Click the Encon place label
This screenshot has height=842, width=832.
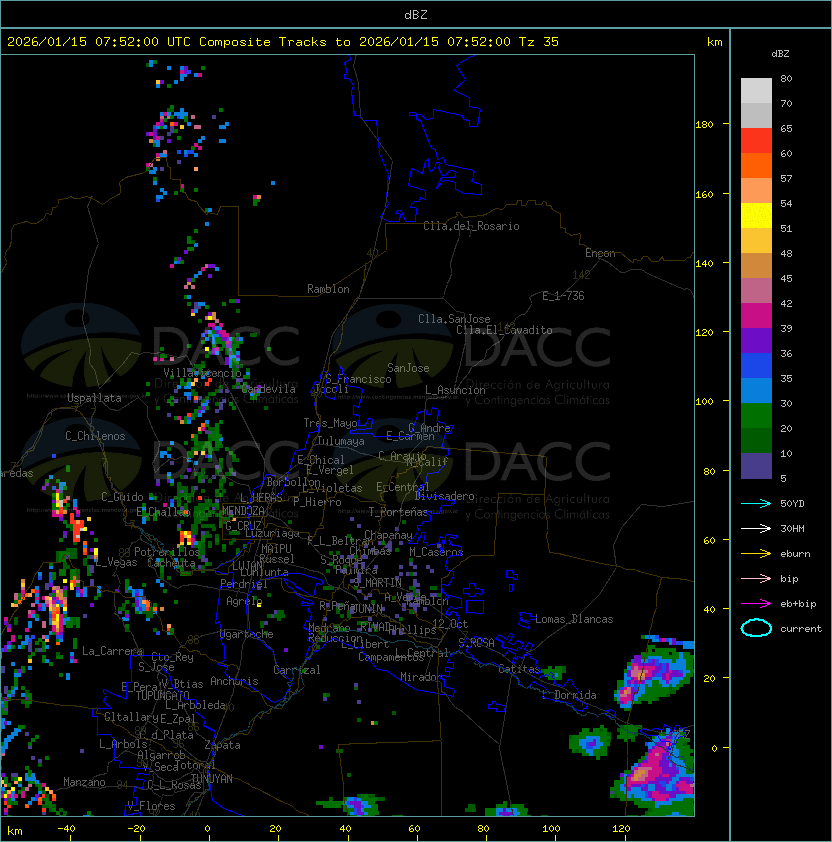(x=600, y=253)
